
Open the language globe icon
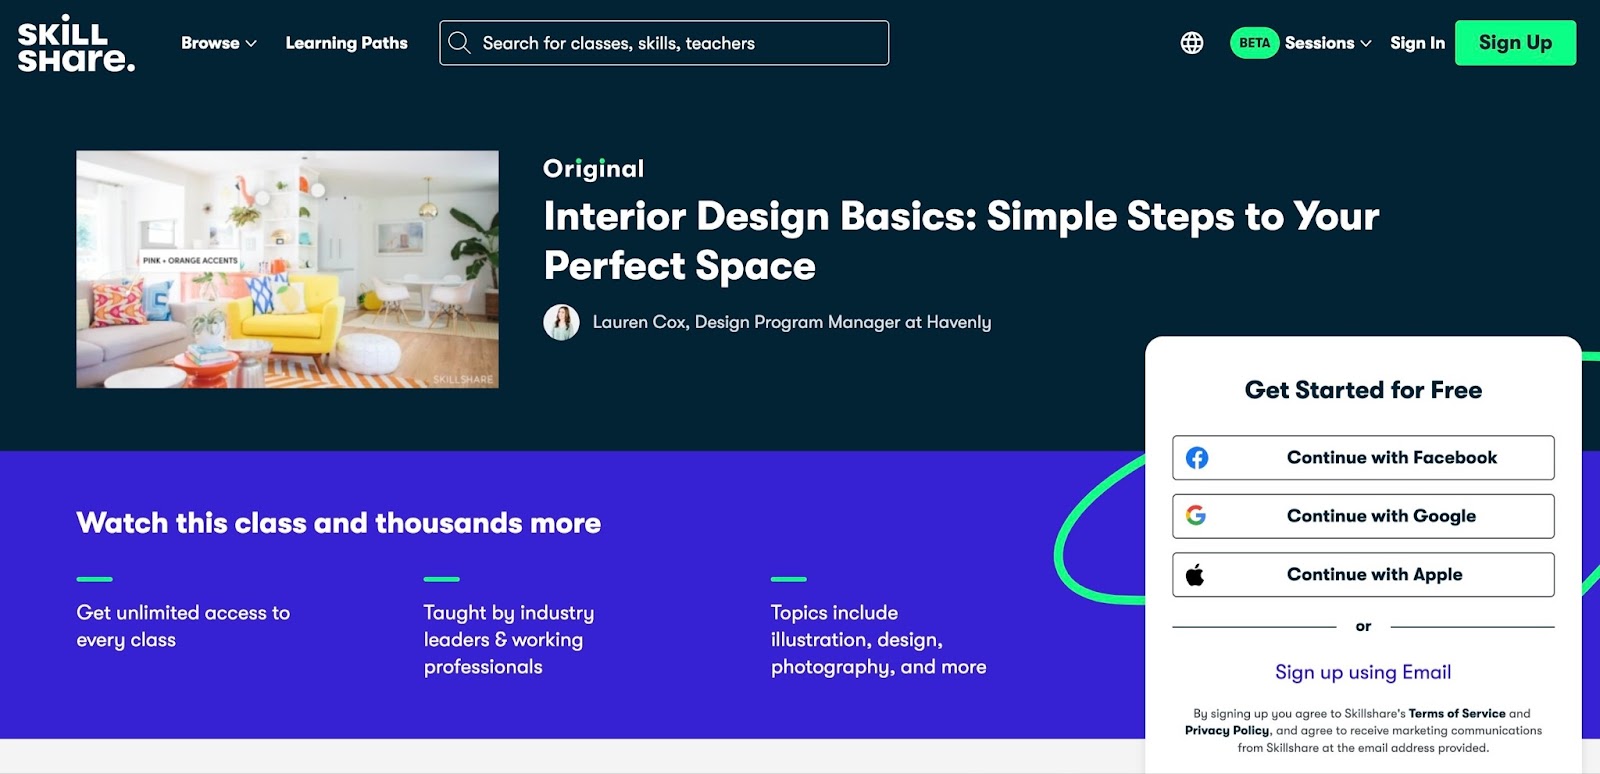click(x=1191, y=43)
